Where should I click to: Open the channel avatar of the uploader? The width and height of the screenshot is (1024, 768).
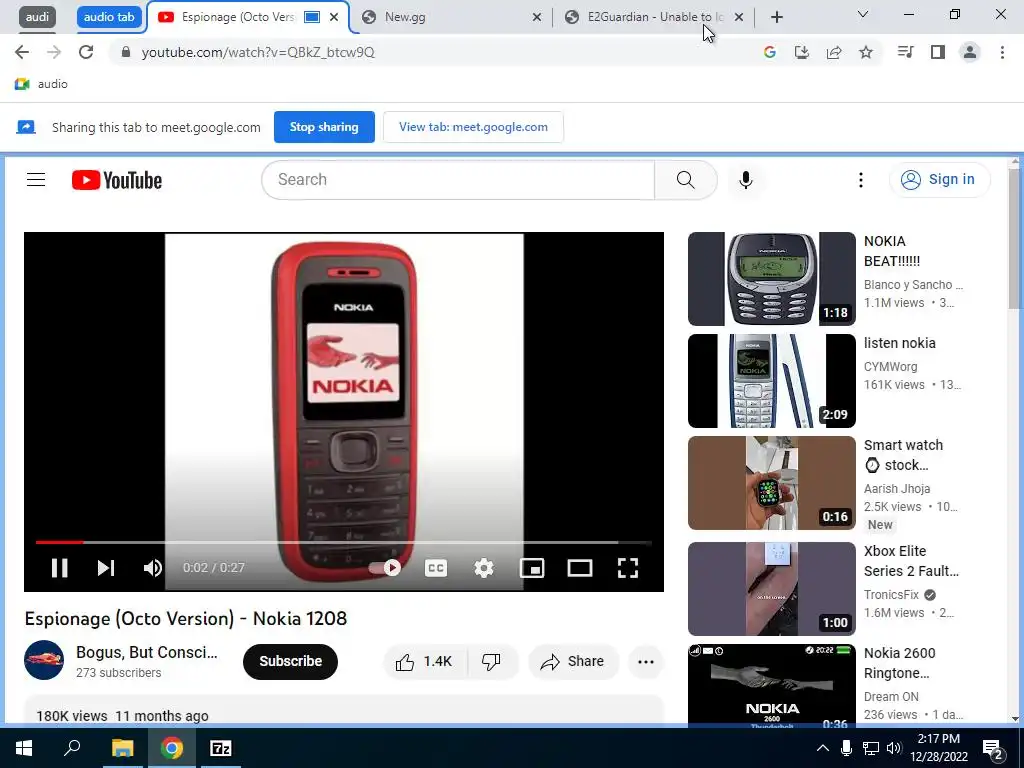[44, 660]
